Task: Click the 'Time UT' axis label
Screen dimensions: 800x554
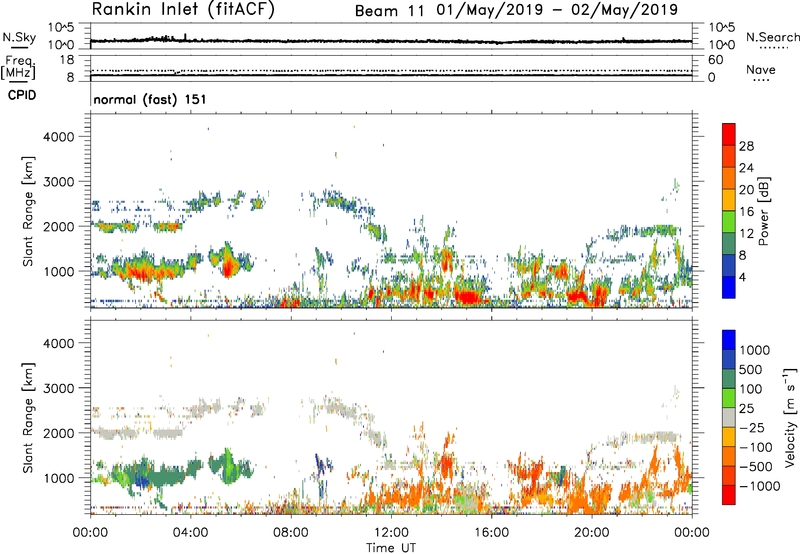Action: click(x=391, y=548)
